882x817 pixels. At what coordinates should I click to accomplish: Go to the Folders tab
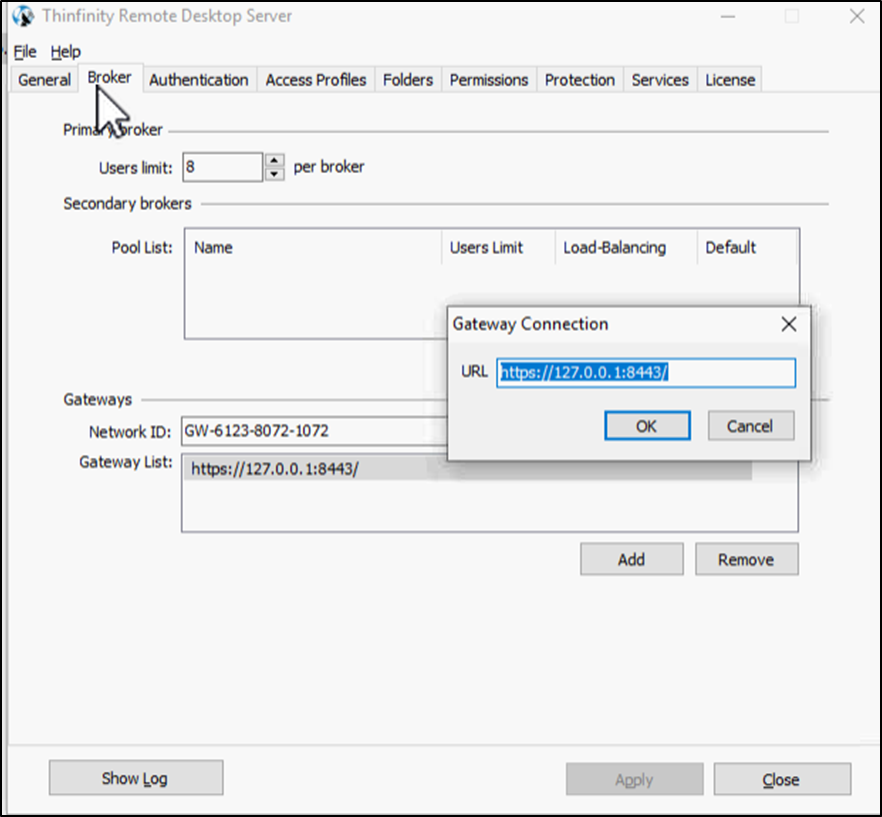[x=408, y=80]
